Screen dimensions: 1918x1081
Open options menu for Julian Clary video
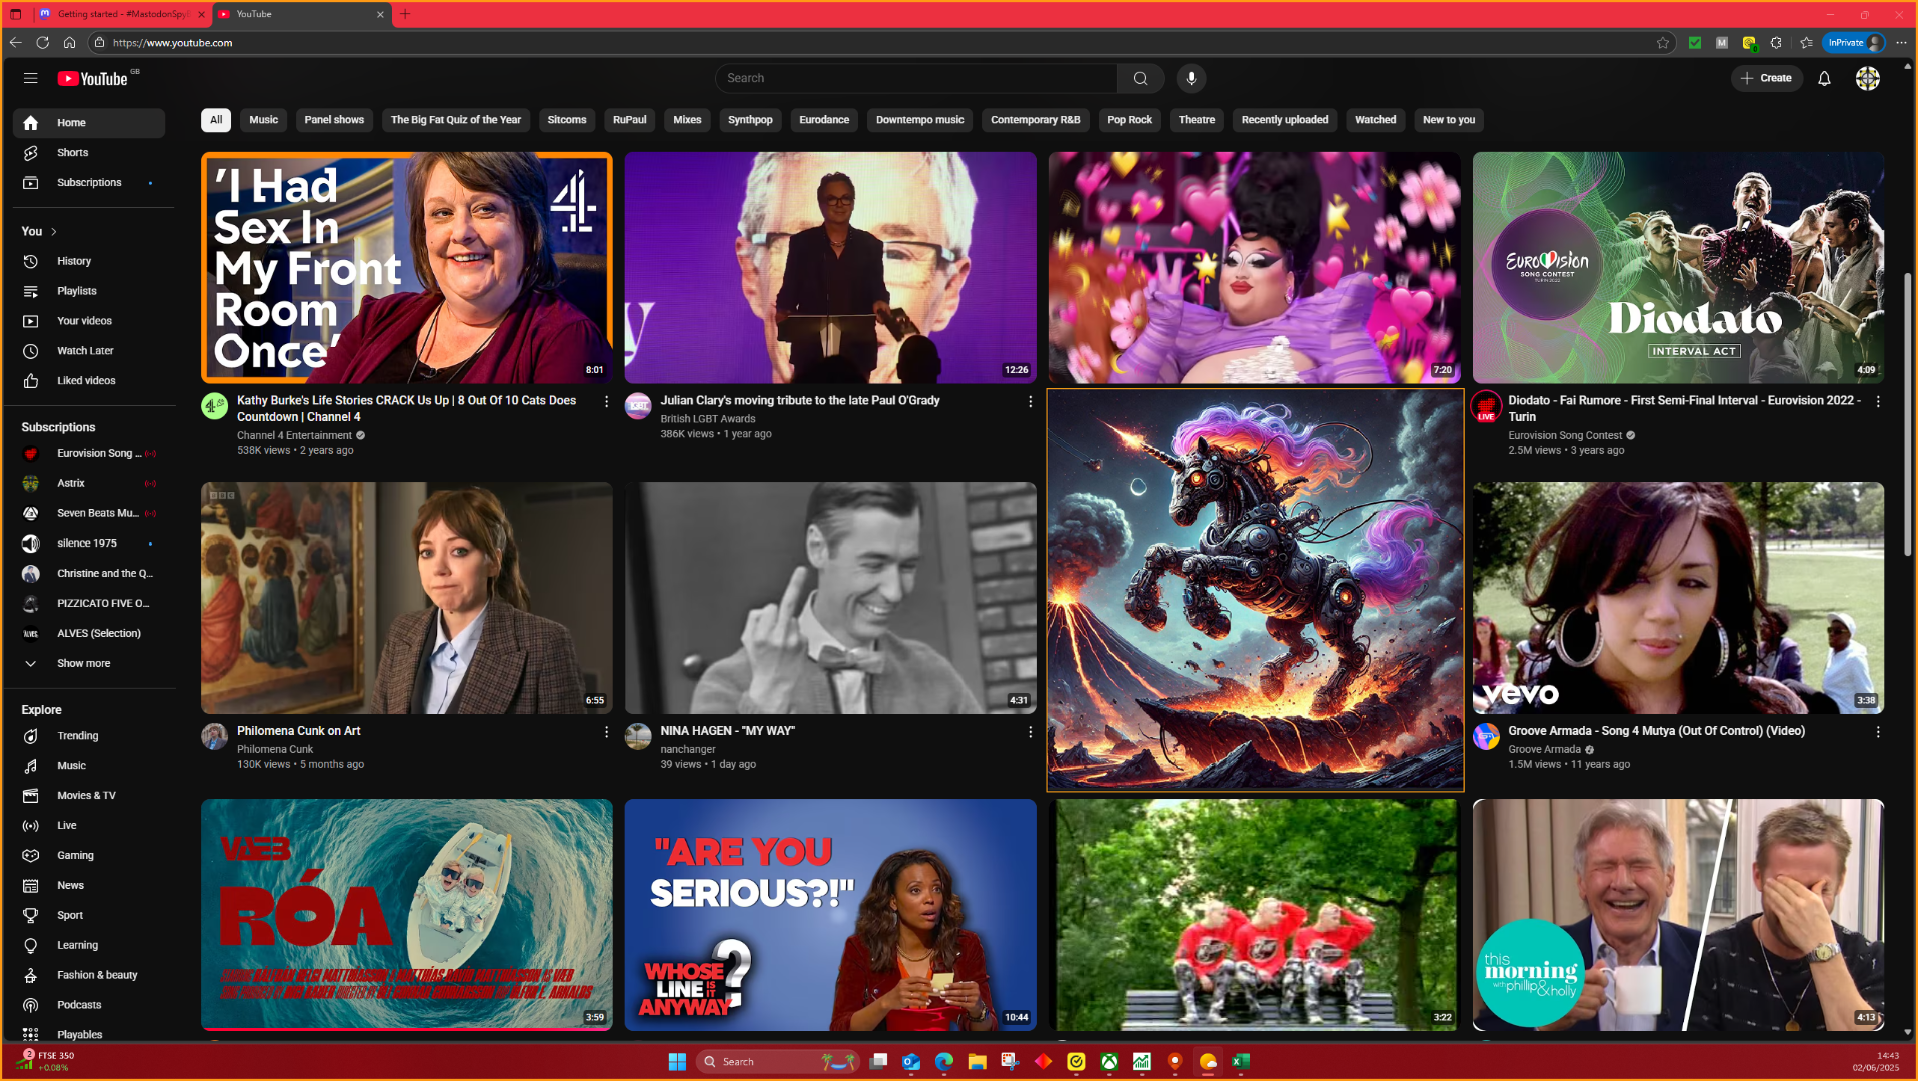click(1030, 402)
